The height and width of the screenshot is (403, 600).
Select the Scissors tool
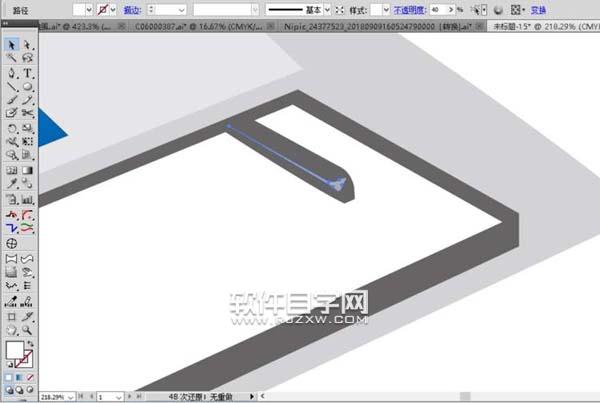(x=27, y=113)
